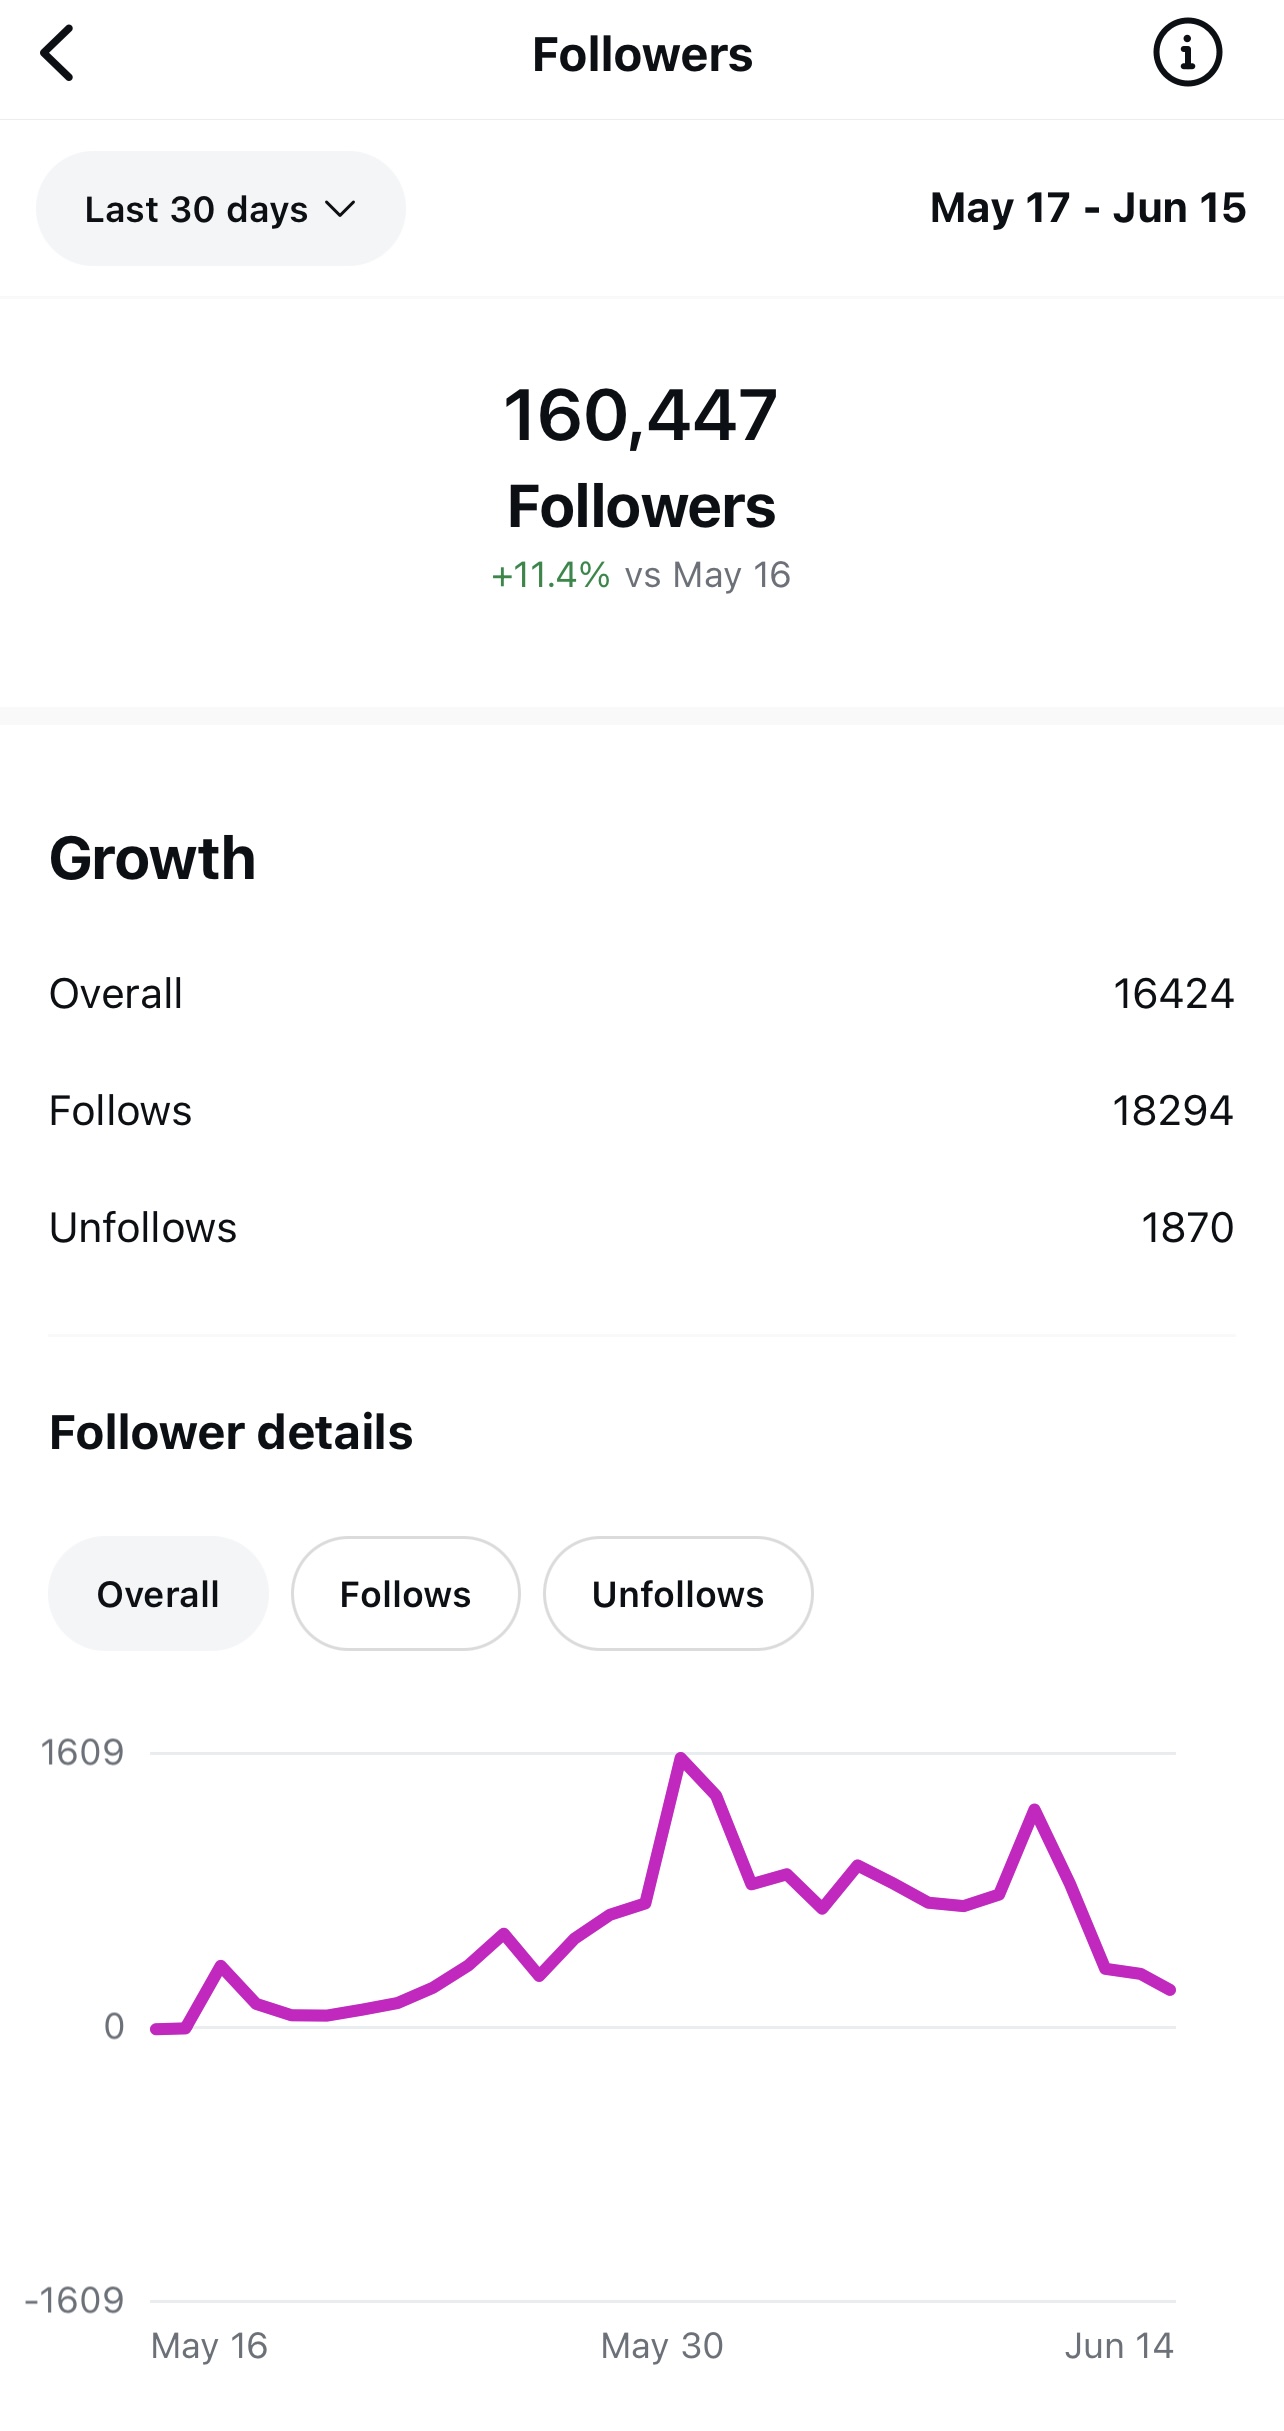The width and height of the screenshot is (1284, 2431).
Task: Select the Overall filter chip
Action: [158, 1594]
